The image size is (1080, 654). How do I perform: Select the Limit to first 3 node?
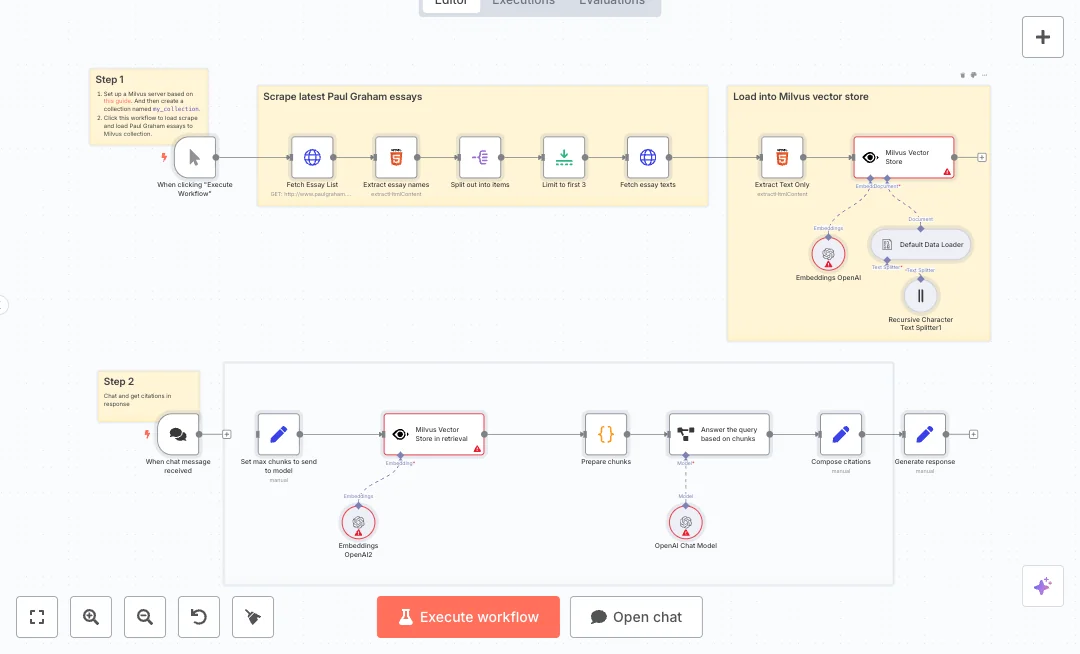click(x=564, y=157)
